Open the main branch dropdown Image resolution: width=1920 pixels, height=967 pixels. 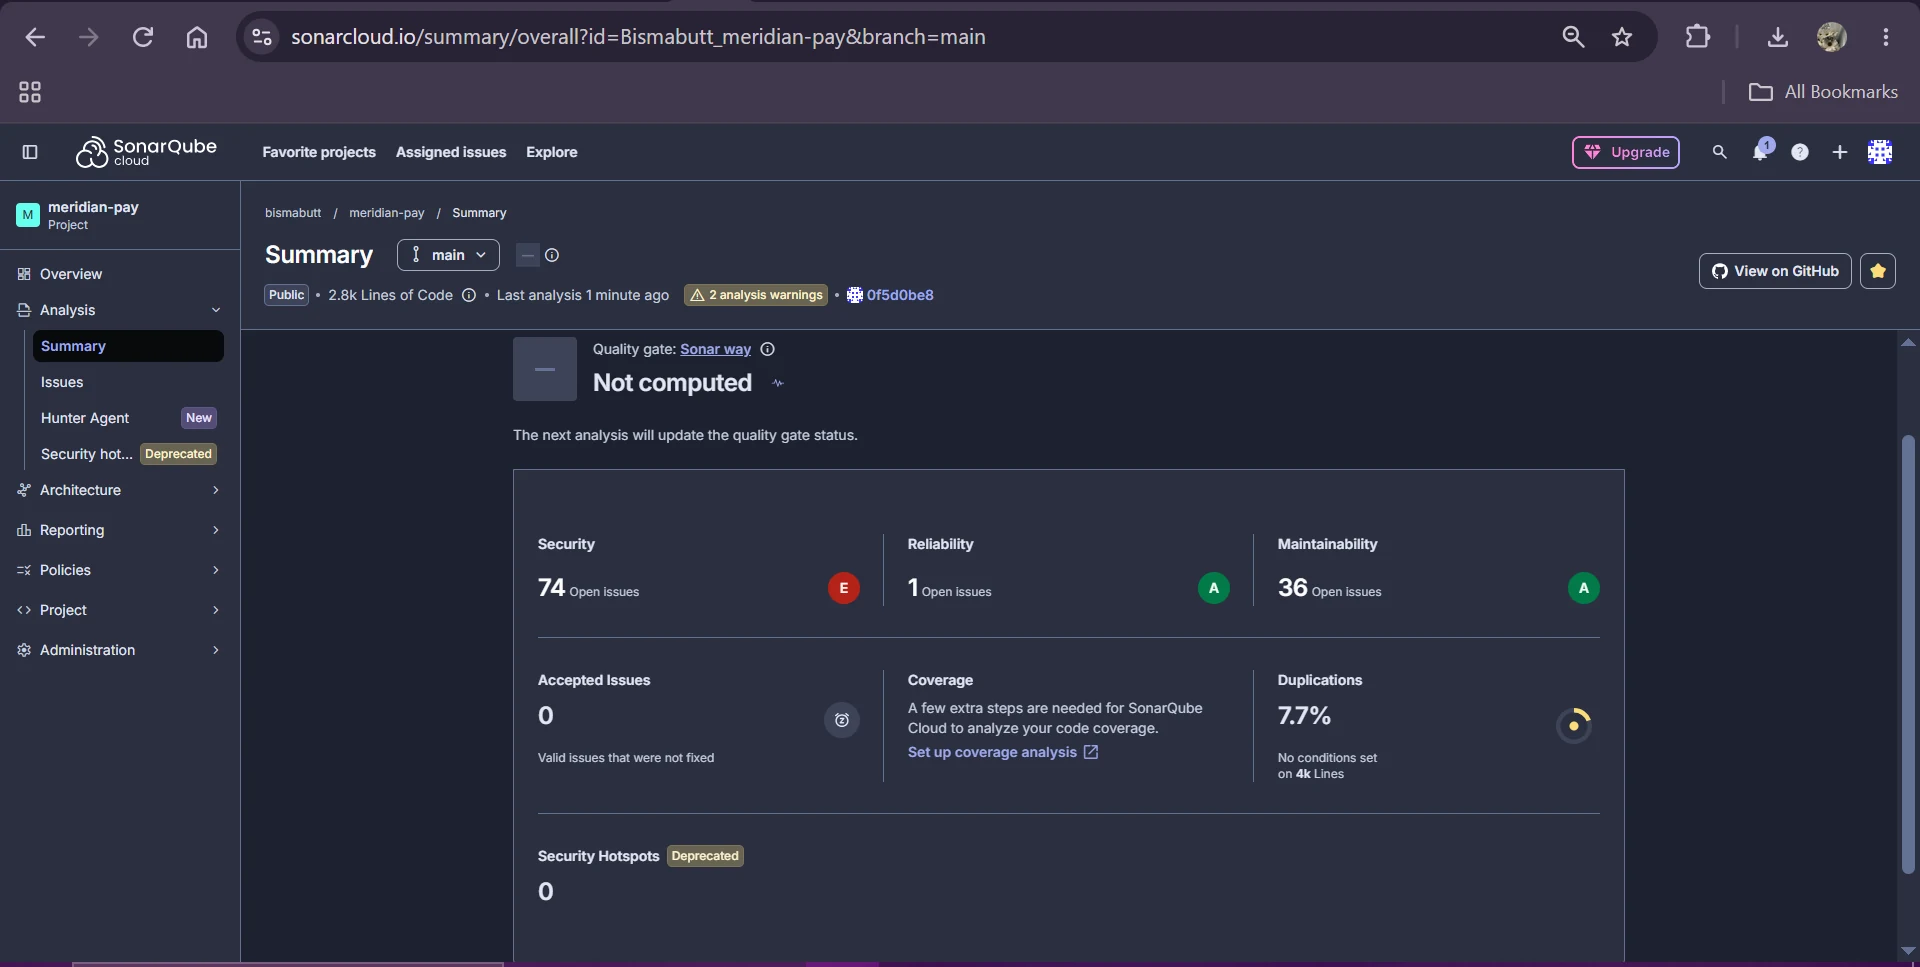pos(448,255)
